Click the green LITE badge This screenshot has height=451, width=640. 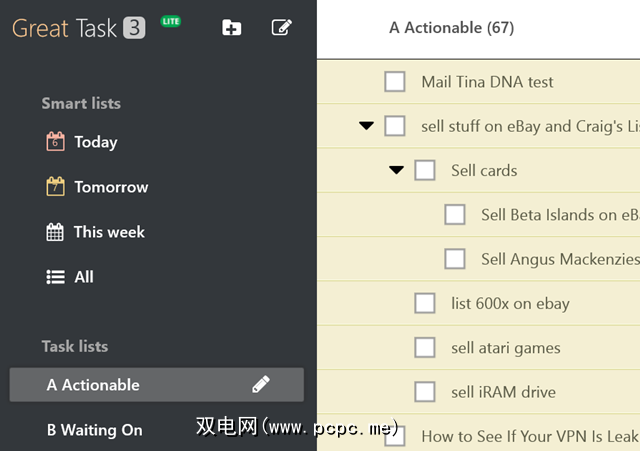(x=171, y=21)
